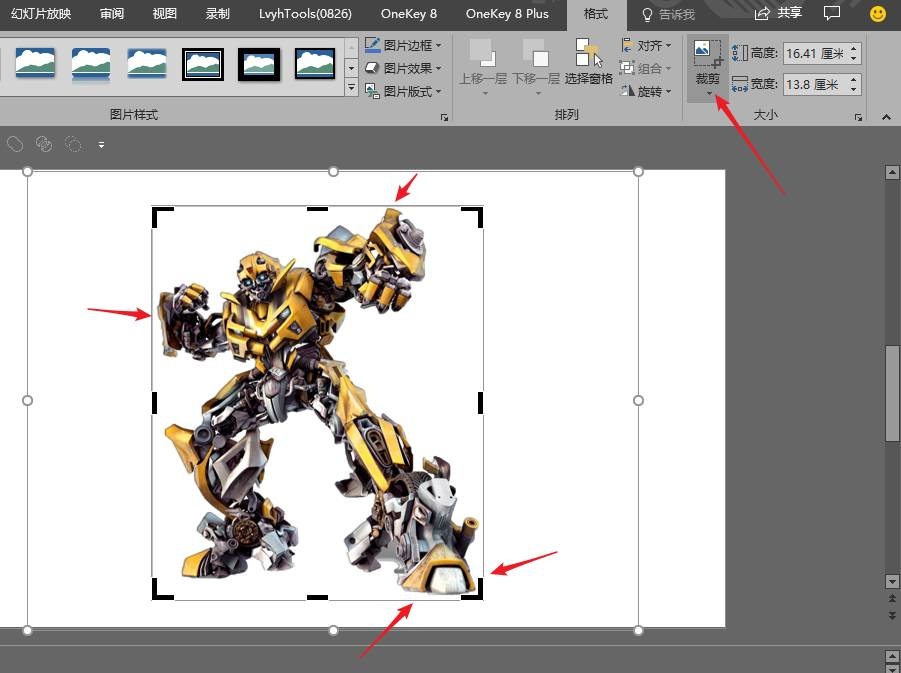Open the 大小 dialog launcher
901x673 pixels.
[858, 117]
